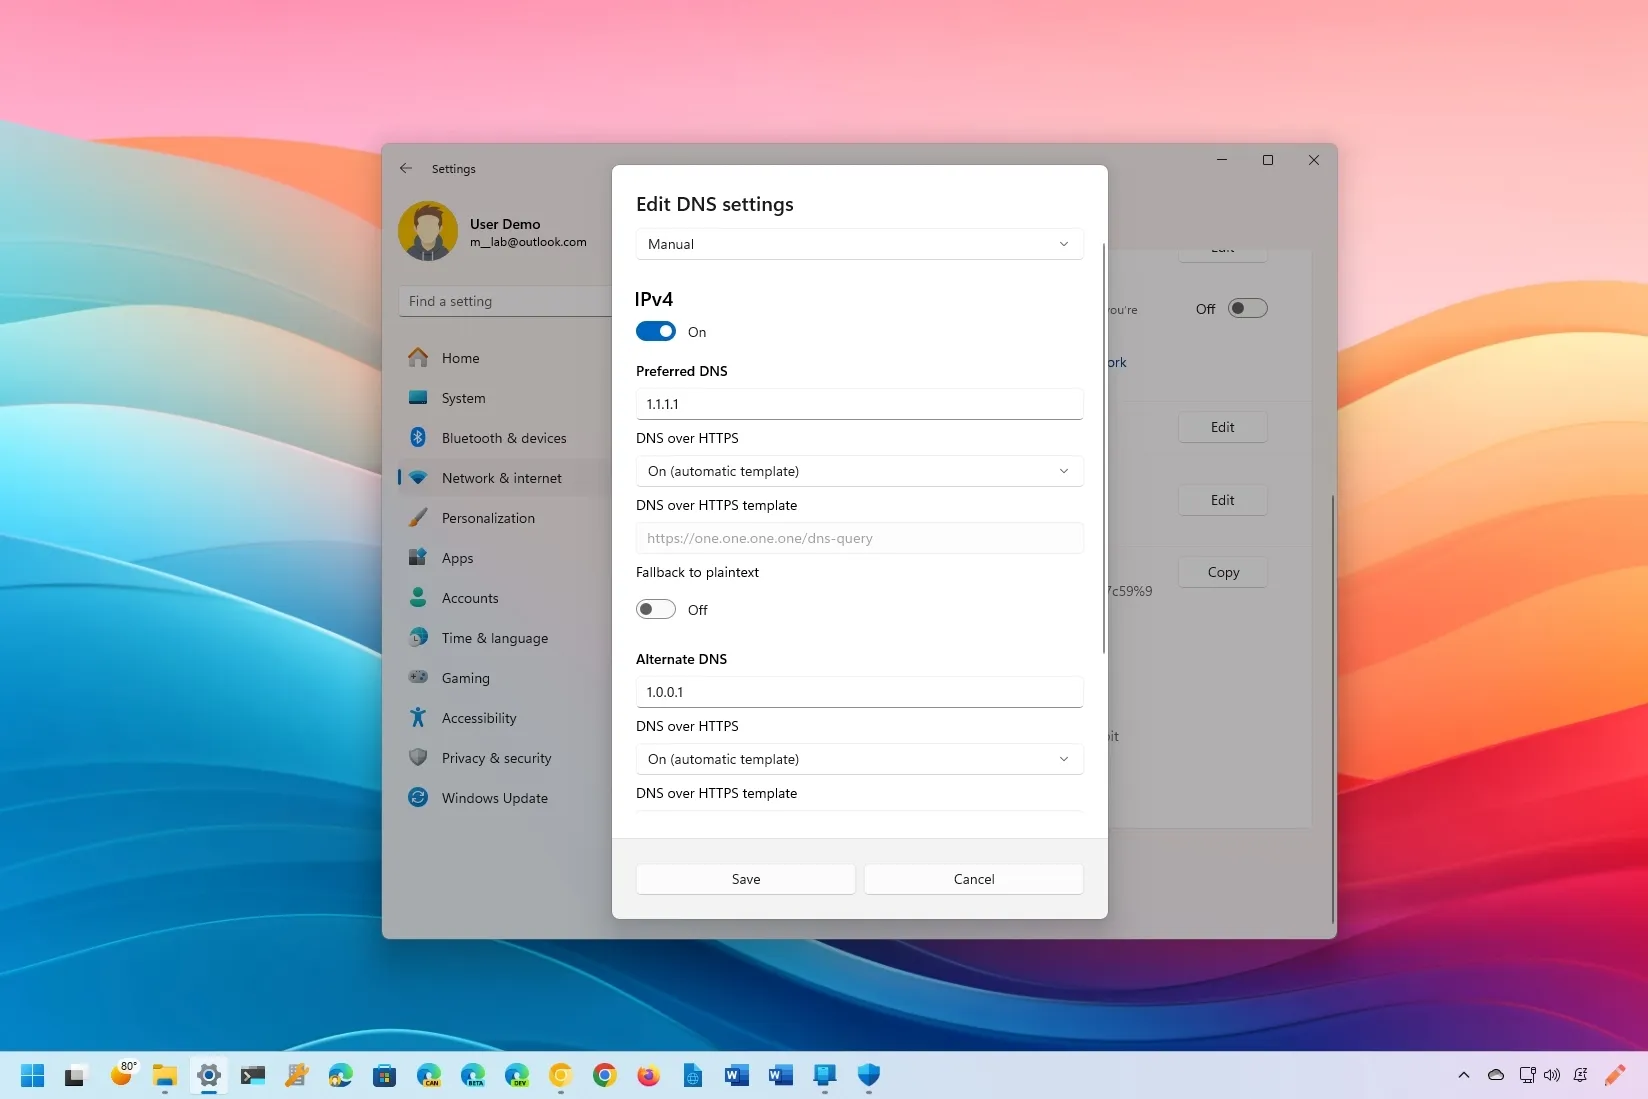Image resolution: width=1648 pixels, height=1099 pixels.
Task: Open Preferred DNS over HTTPS dropdown
Action: pos(859,471)
